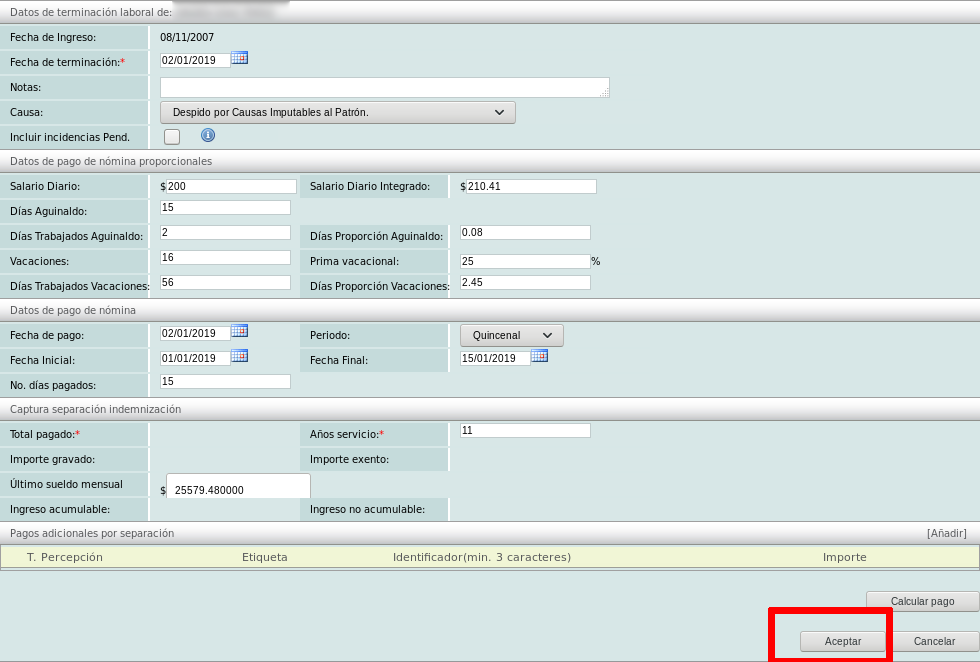This screenshot has height=662, width=980.
Task: Click the Añadir link for additional payments
Action: click(946, 533)
